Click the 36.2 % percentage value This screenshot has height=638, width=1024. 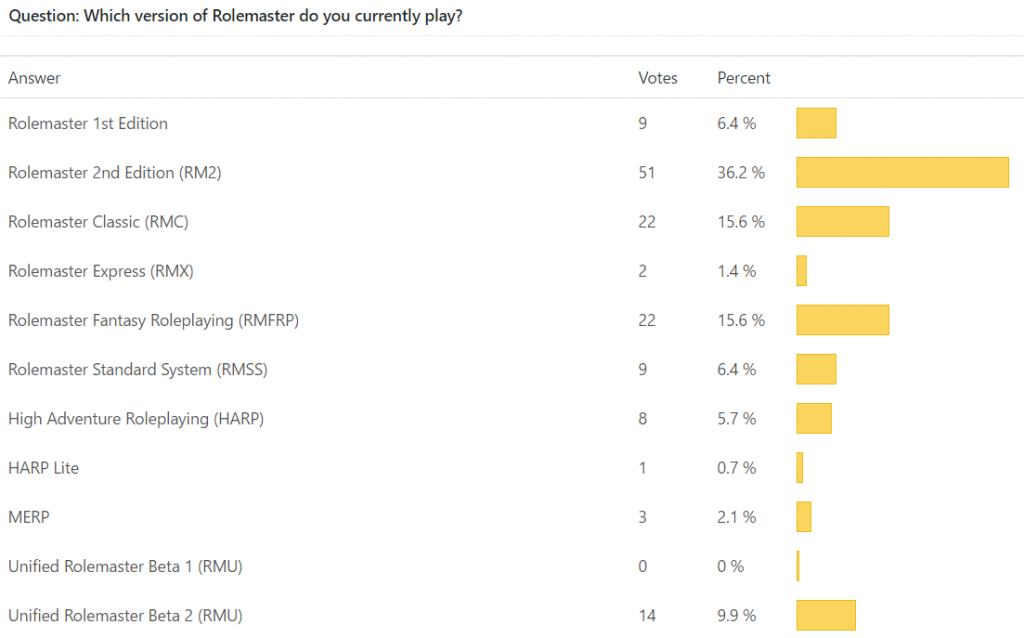[x=741, y=173]
